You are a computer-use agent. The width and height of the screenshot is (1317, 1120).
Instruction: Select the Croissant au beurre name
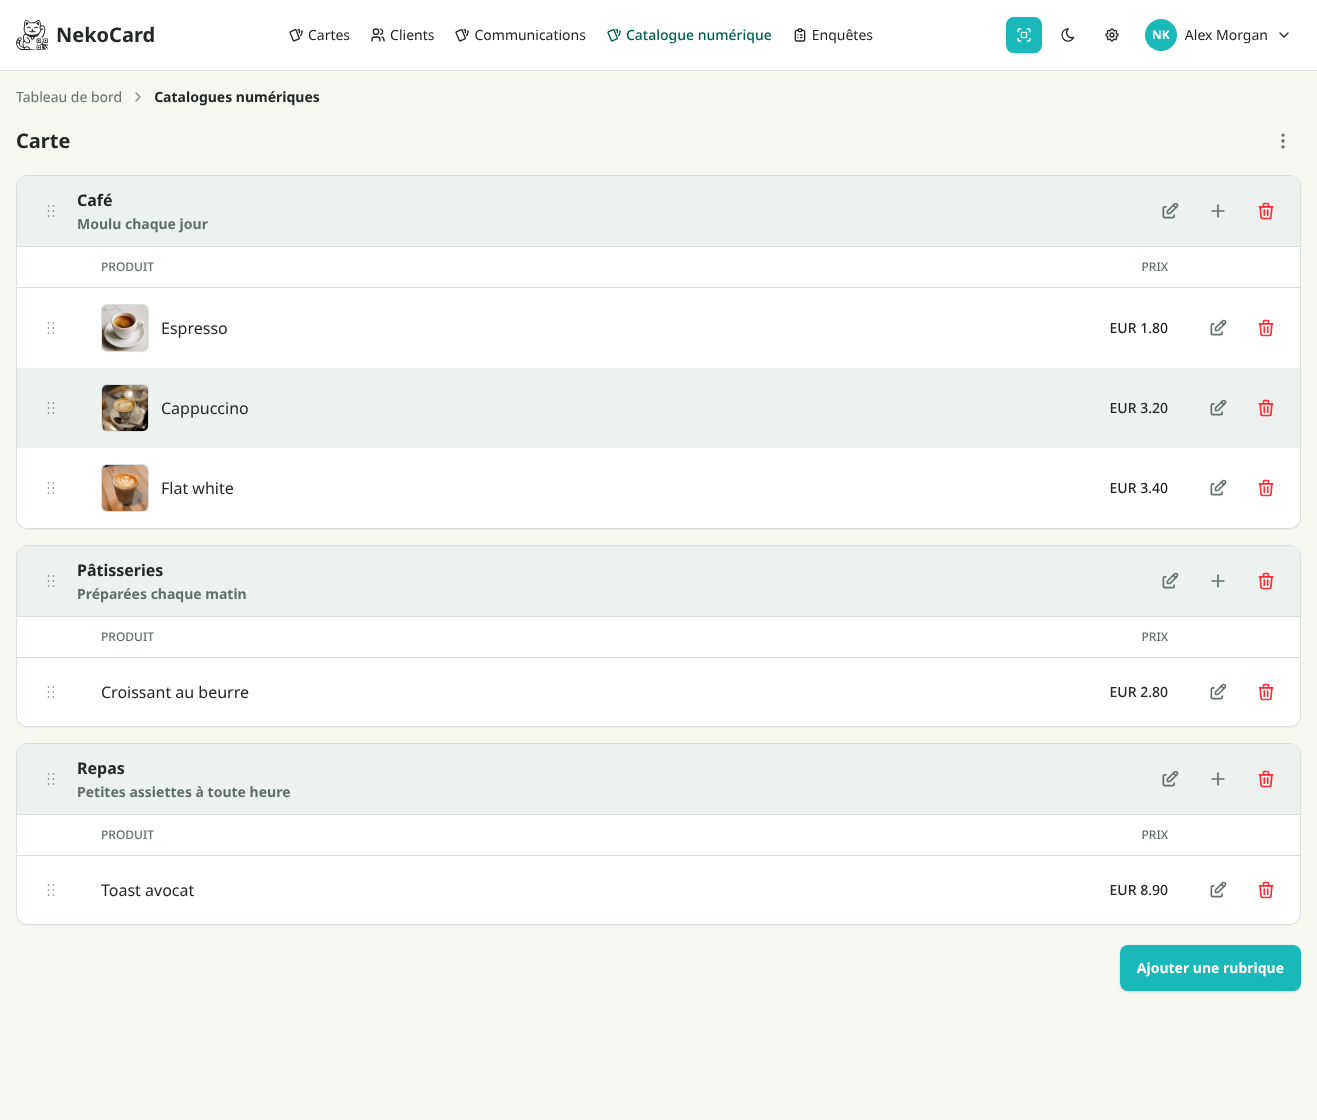pos(175,692)
